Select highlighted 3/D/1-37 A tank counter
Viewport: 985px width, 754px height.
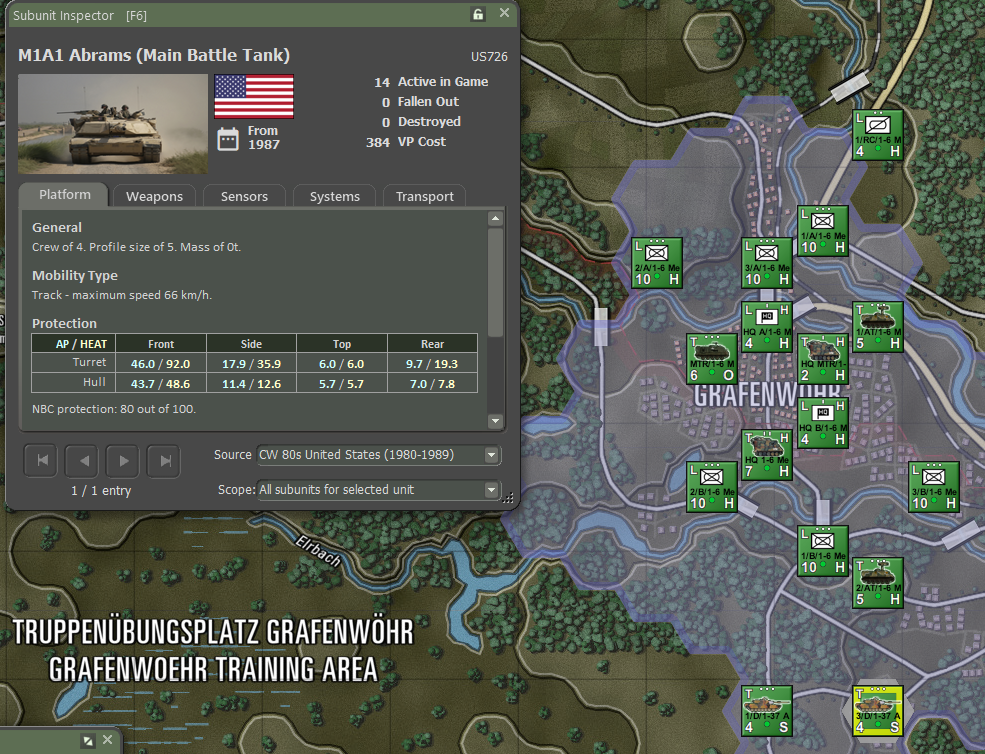tap(878, 711)
